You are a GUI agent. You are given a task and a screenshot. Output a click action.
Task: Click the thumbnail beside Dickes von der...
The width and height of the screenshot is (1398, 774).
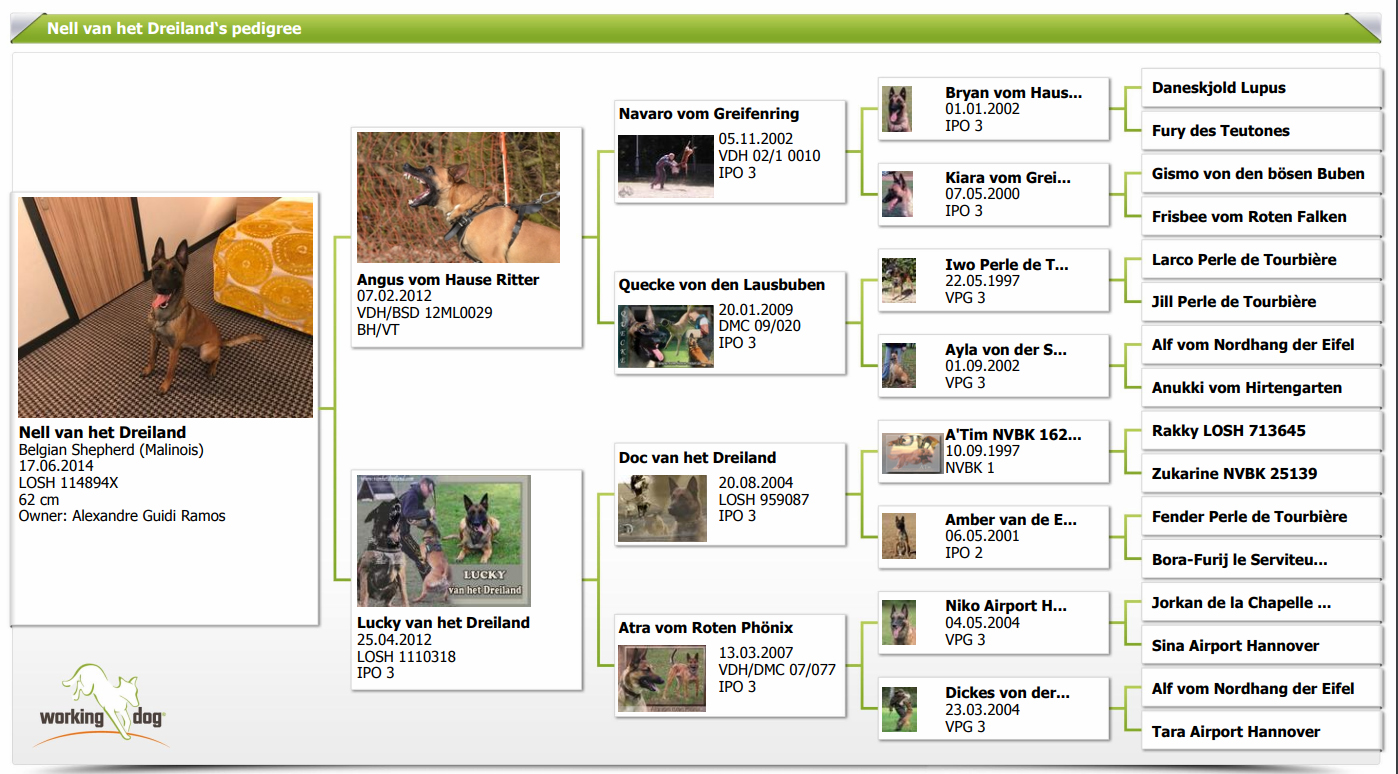(899, 709)
